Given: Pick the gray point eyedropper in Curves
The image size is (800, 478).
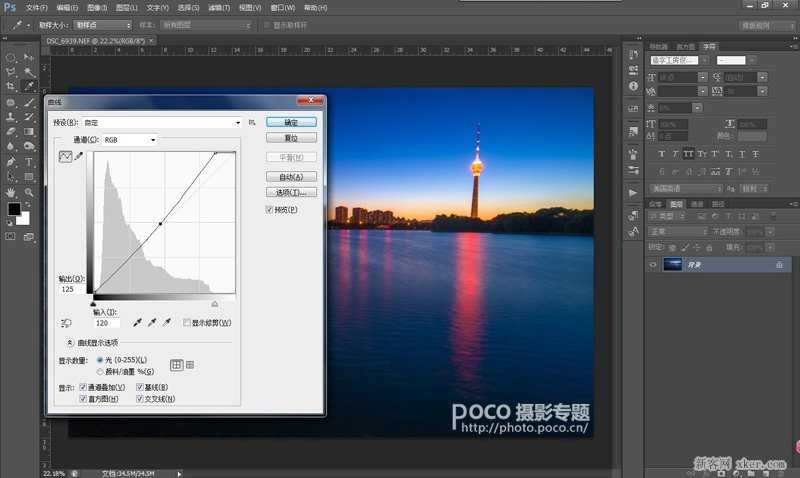Looking at the screenshot, I should pyautogui.click(x=152, y=322).
